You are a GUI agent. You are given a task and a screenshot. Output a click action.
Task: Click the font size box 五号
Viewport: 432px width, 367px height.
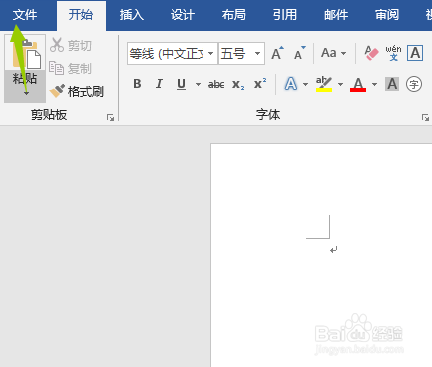coord(235,53)
